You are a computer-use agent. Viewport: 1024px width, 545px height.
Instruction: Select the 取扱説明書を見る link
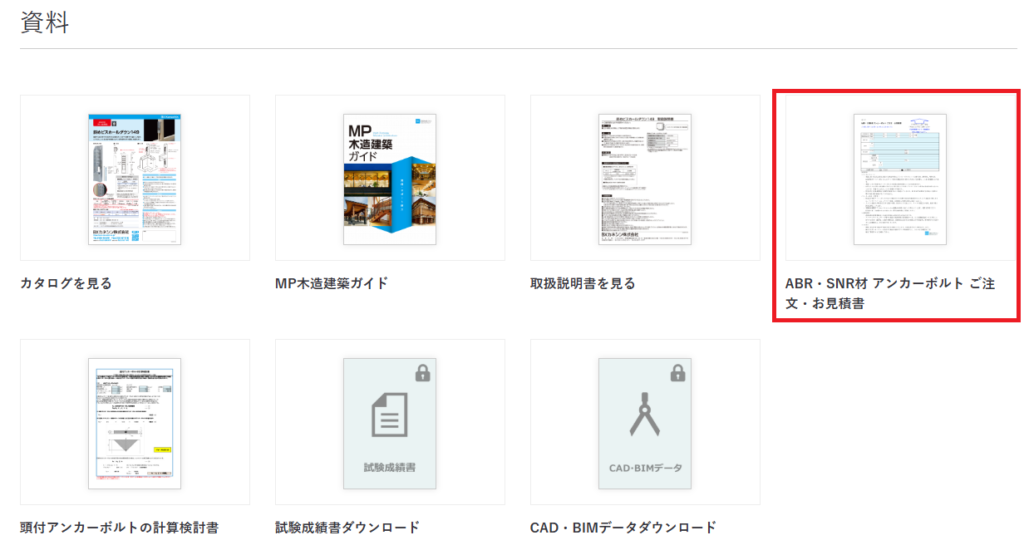[582, 283]
